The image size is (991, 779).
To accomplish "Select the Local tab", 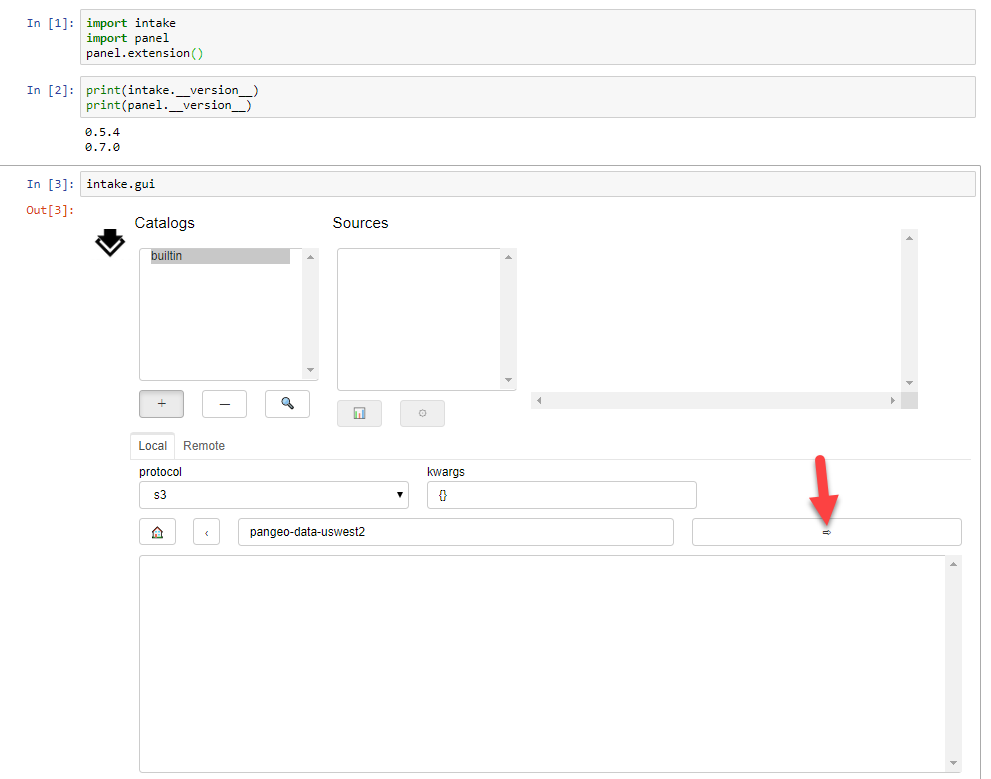I will (152, 445).
